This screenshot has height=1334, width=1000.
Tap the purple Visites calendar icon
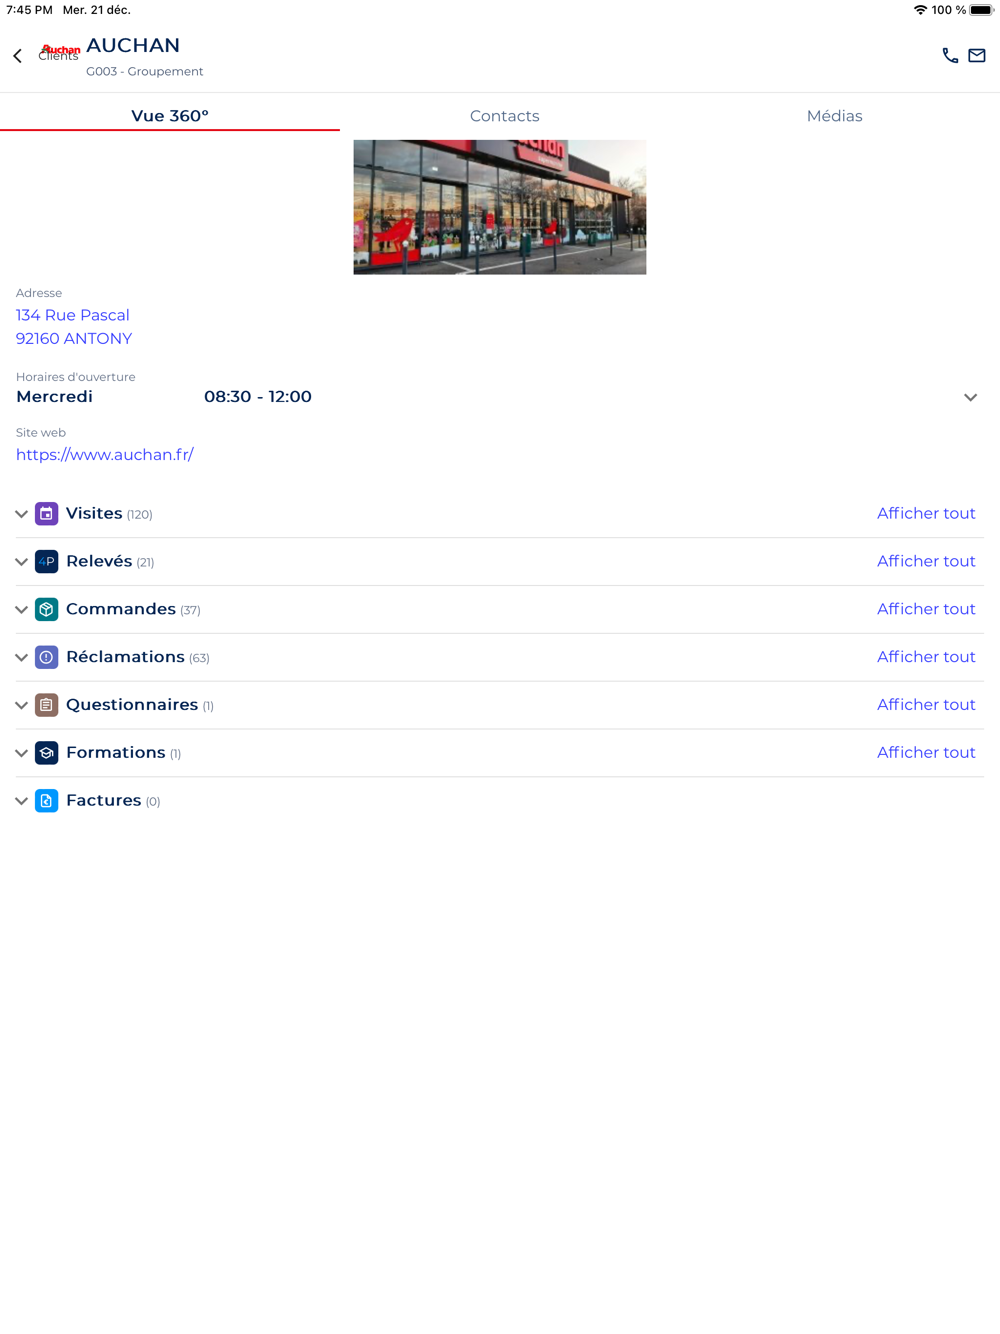pyautogui.click(x=46, y=514)
